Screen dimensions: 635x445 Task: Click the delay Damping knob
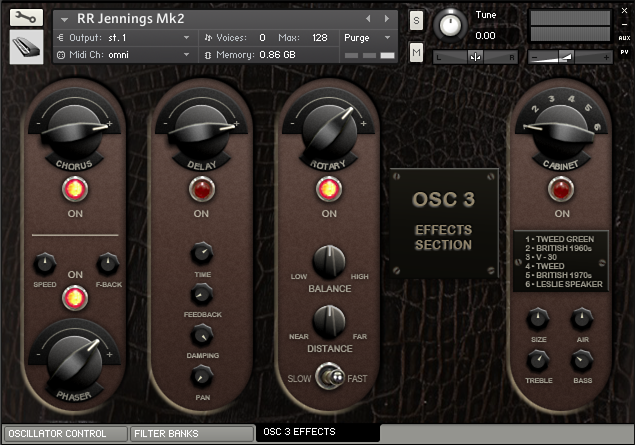(x=202, y=335)
